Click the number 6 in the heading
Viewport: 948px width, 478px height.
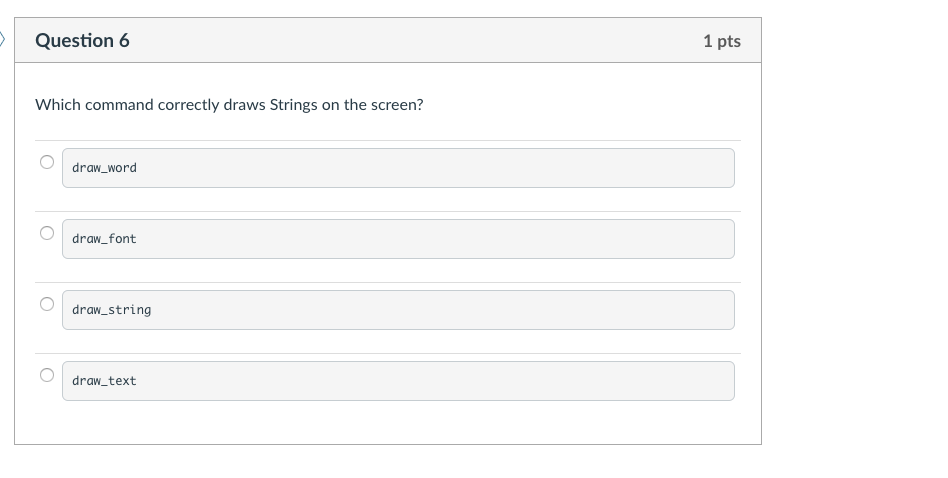click(x=124, y=41)
